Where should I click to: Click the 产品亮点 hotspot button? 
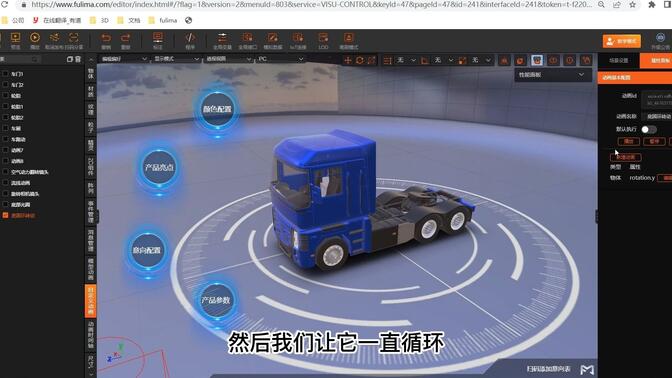159,168
